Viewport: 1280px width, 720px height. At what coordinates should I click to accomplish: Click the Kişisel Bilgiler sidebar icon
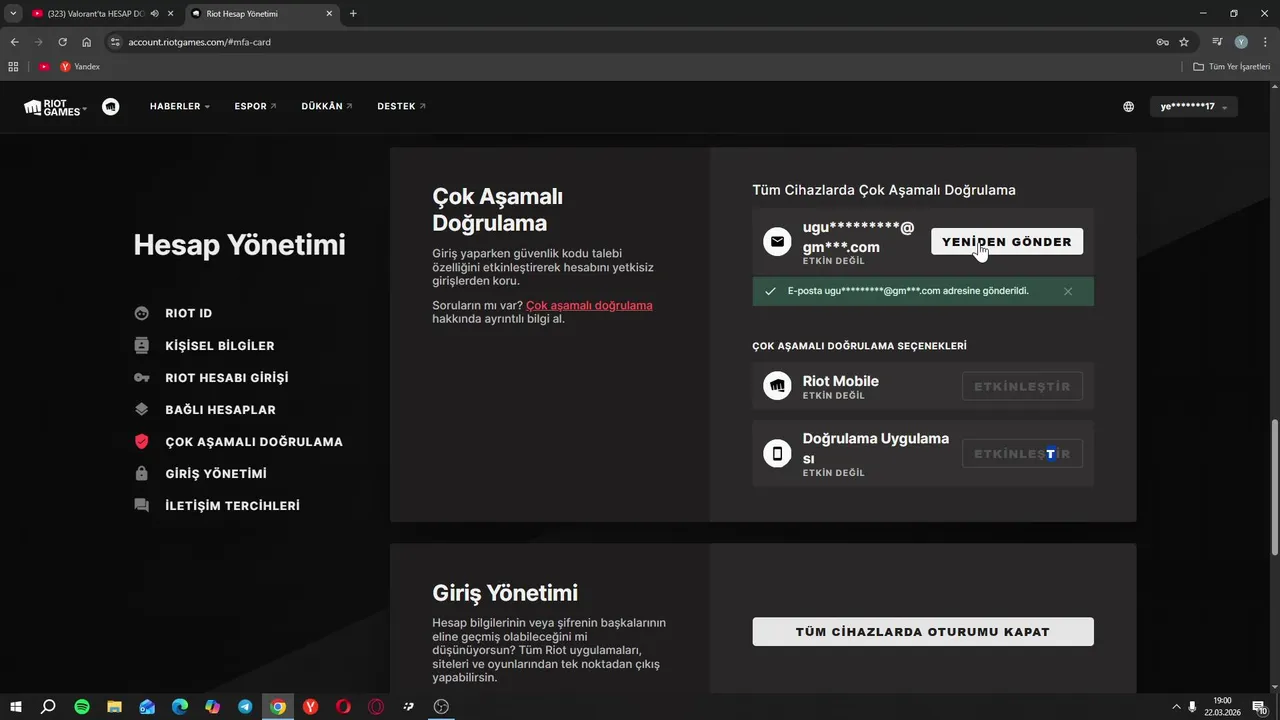pos(142,345)
